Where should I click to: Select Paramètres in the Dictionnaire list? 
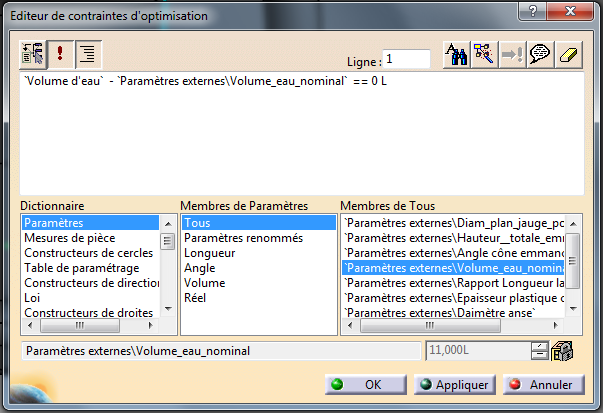point(90,223)
